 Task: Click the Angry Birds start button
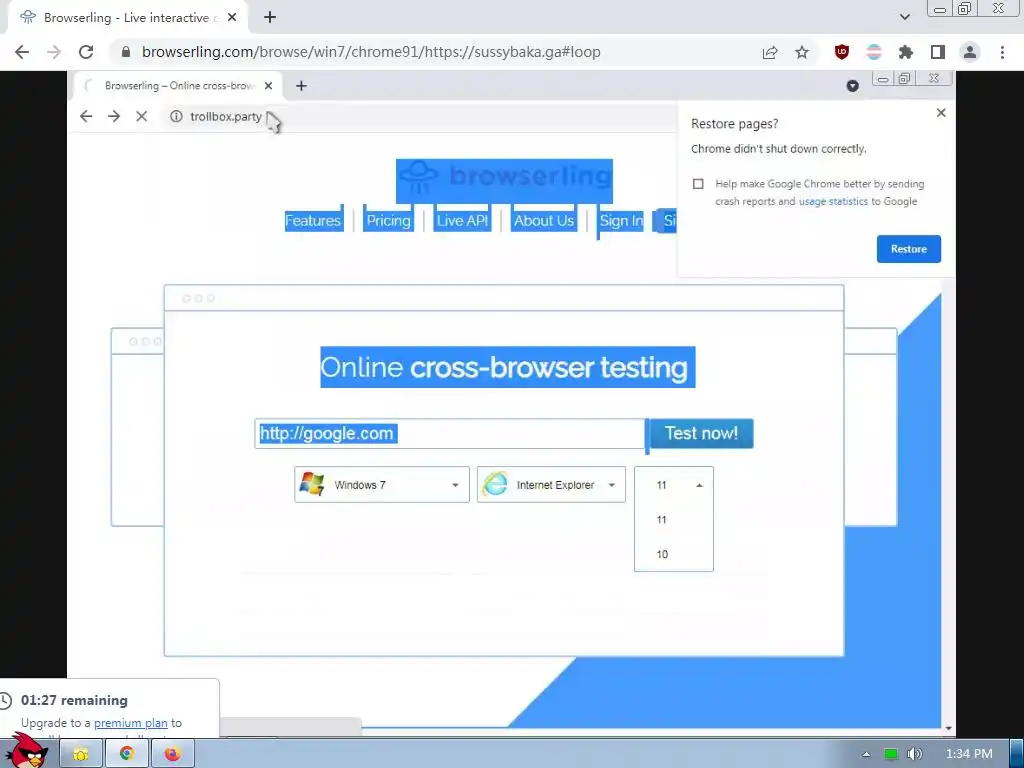[x=27, y=751]
